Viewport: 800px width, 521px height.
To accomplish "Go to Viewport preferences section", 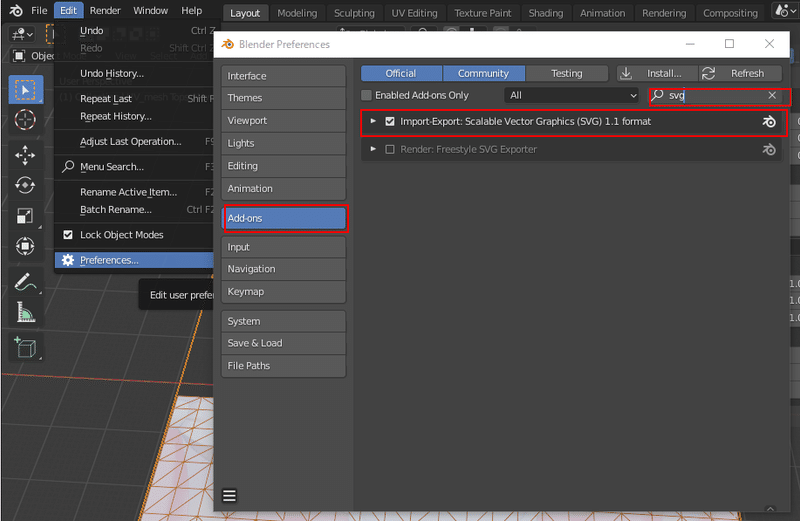I will (x=284, y=121).
